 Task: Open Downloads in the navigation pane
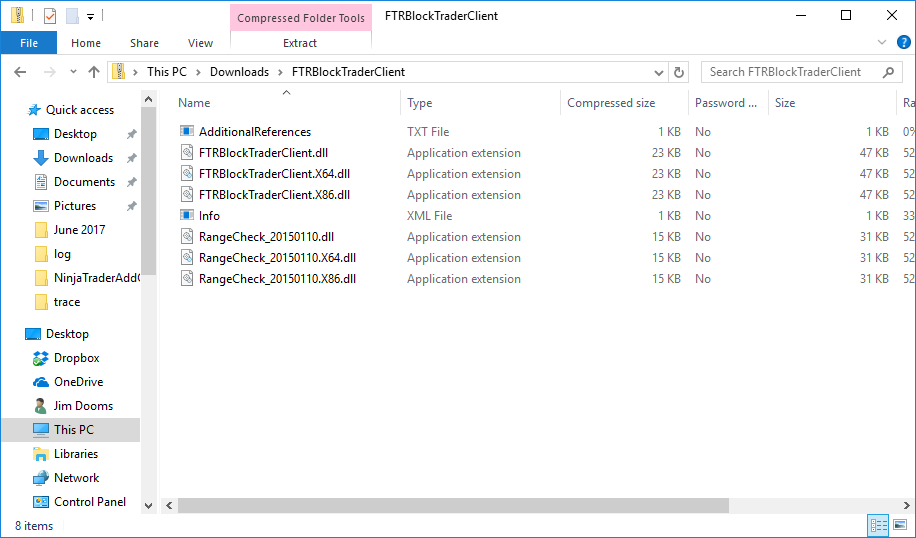(x=83, y=158)
